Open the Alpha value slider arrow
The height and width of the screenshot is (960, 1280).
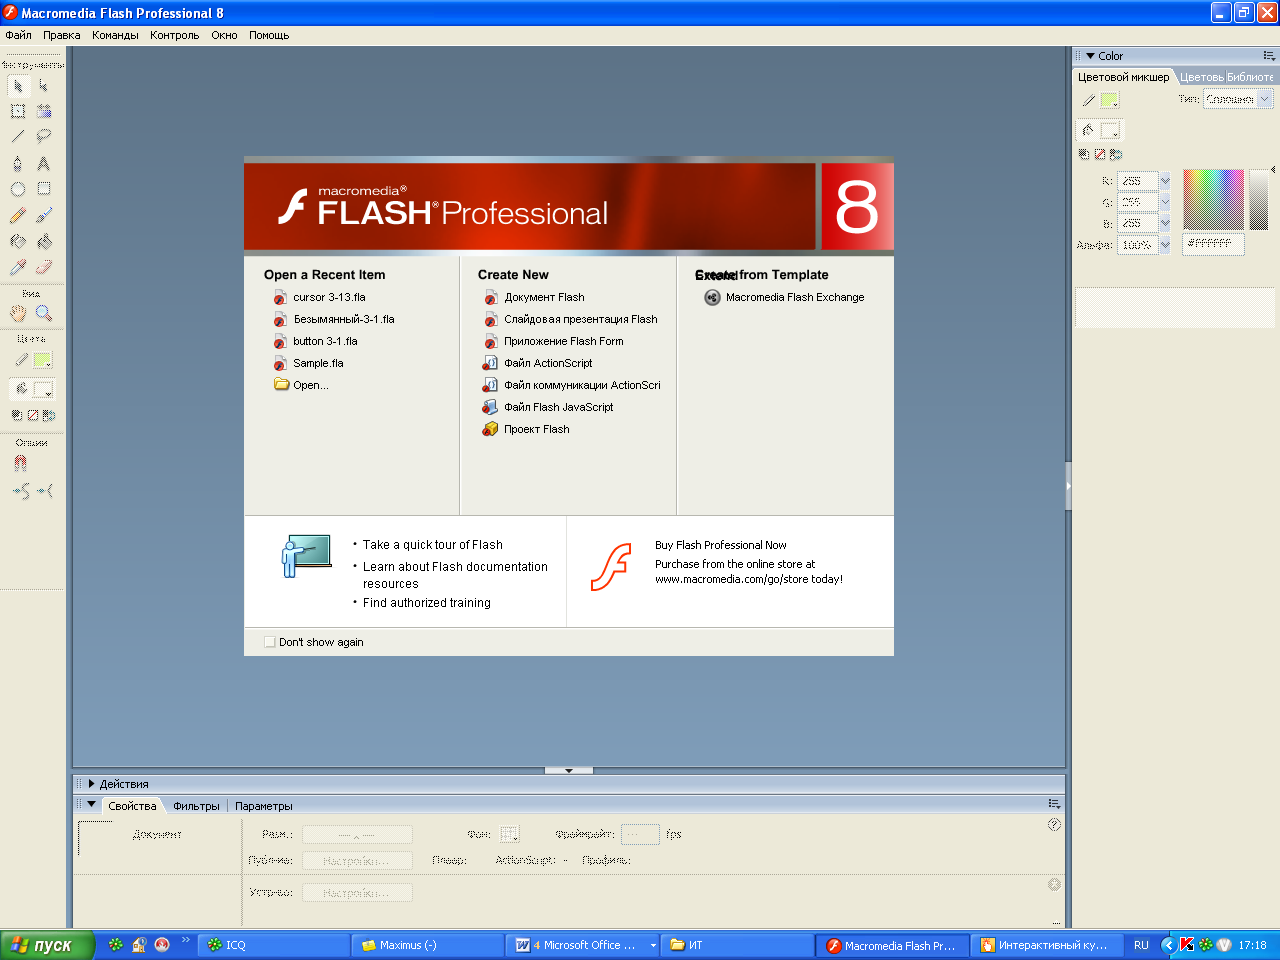[x=1165, y=245]
